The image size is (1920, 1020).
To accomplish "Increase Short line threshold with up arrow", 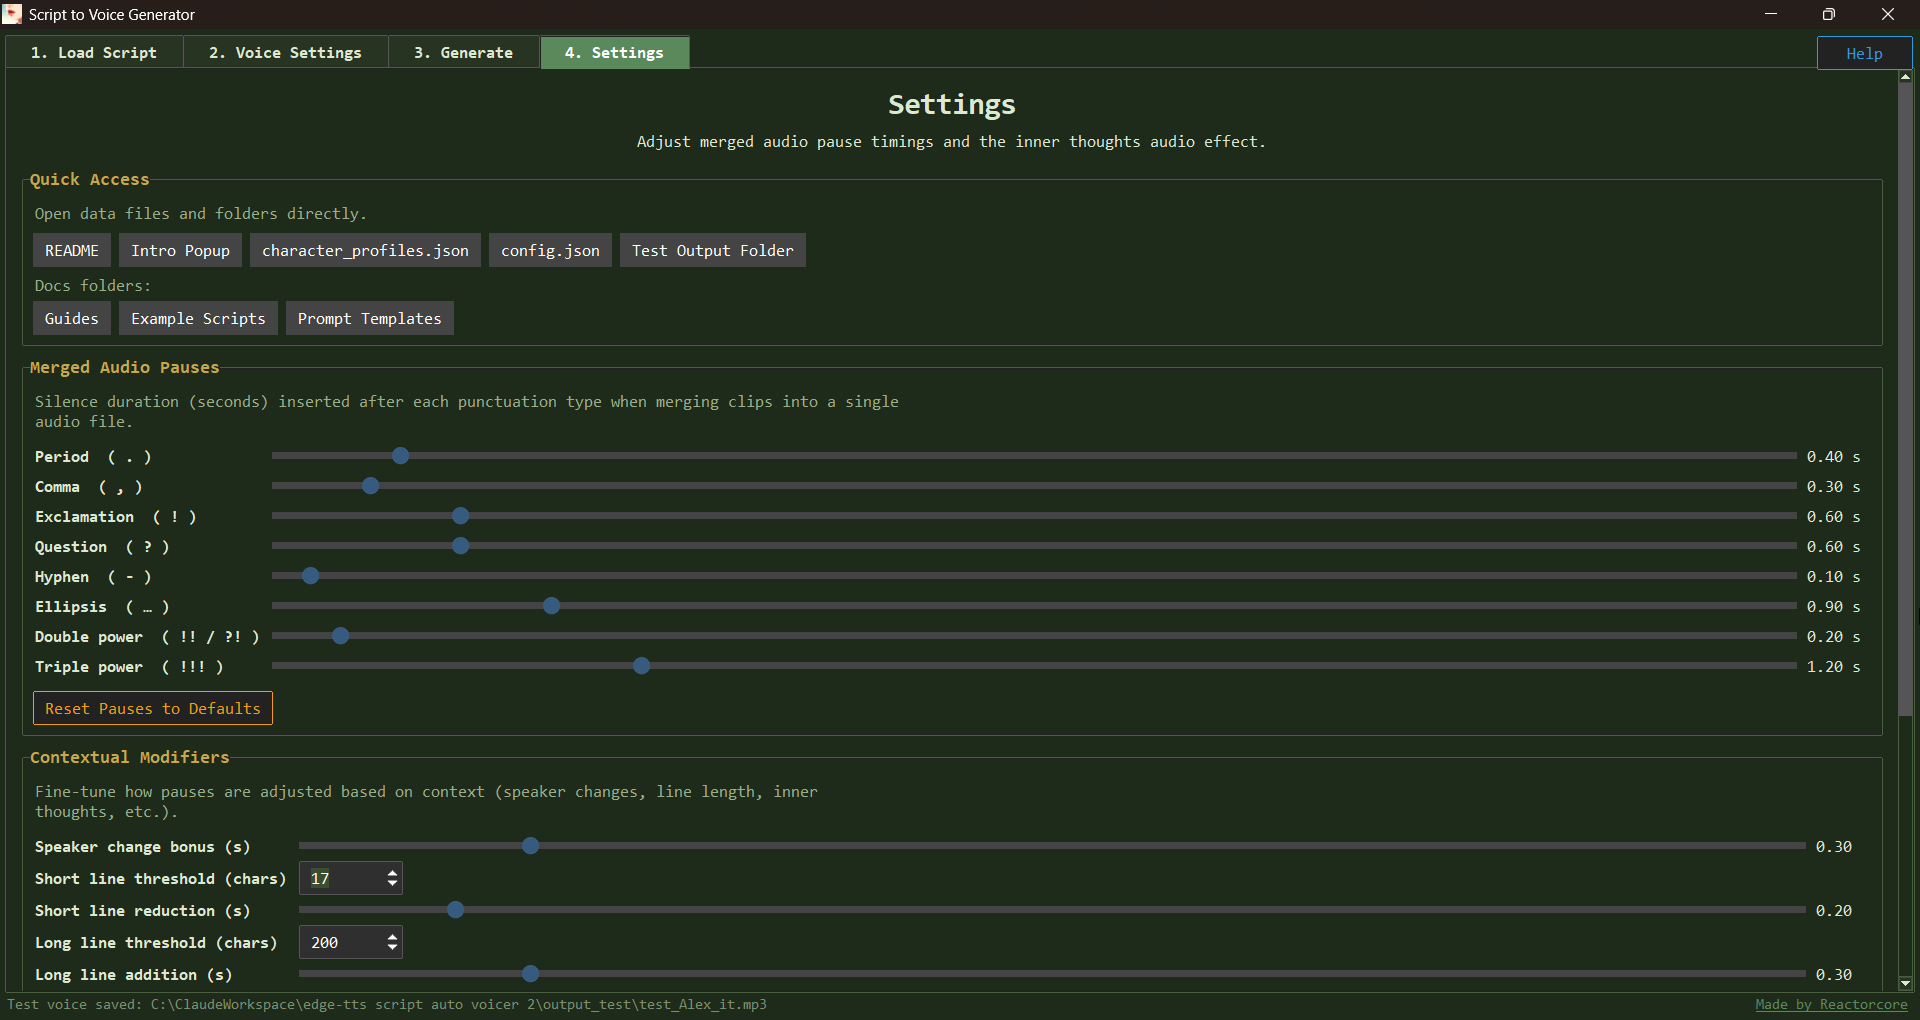I will [392, 872].
